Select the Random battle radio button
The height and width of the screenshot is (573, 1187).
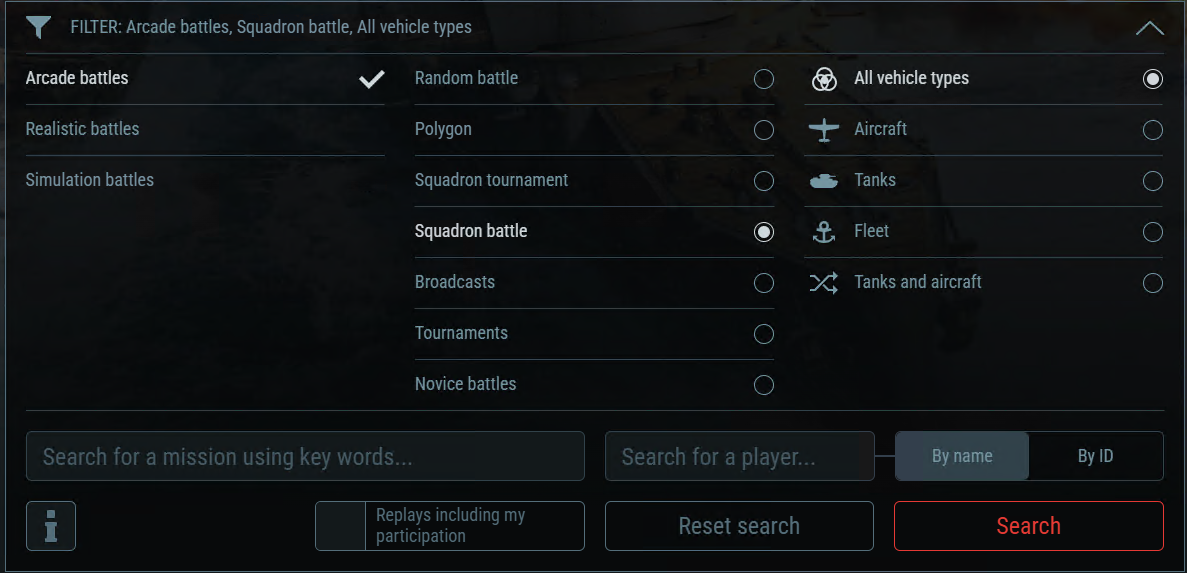(764, 79)
